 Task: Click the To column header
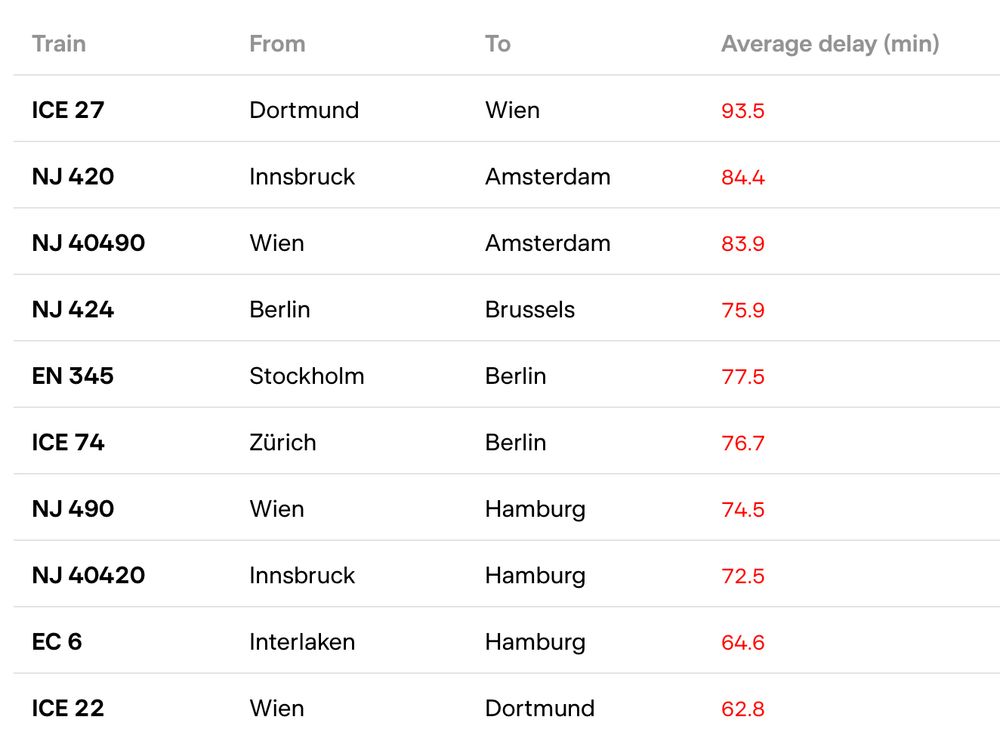(497, 44)
